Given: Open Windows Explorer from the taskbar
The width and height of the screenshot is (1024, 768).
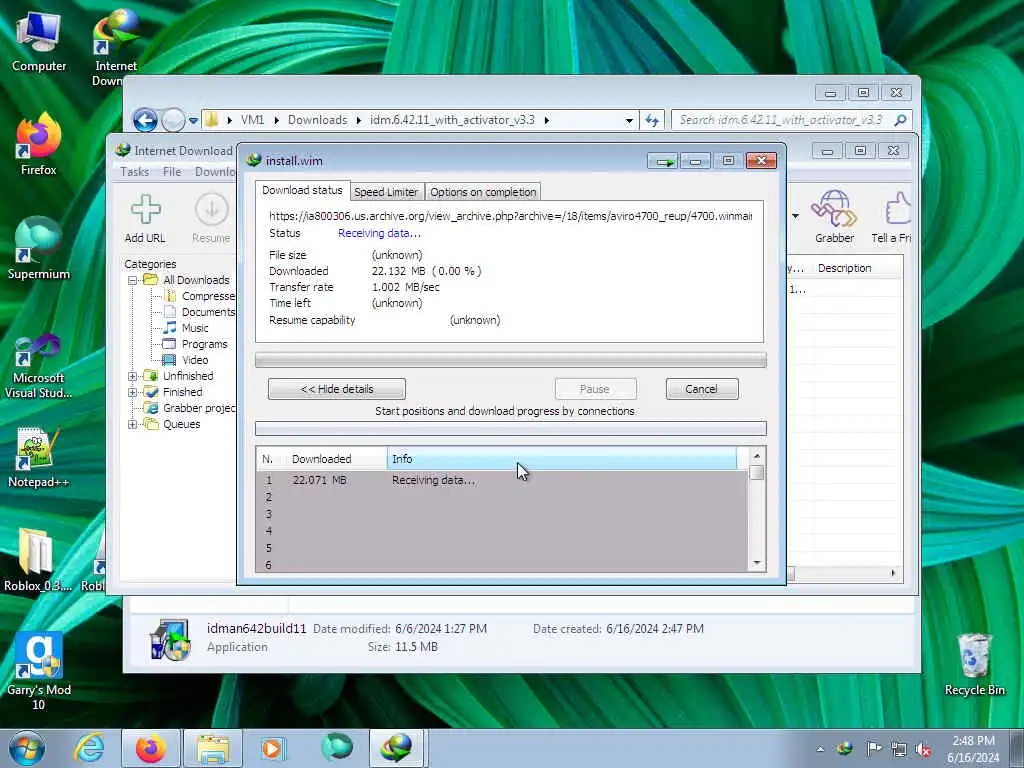Looking at the screenshot, I should 213,748.
